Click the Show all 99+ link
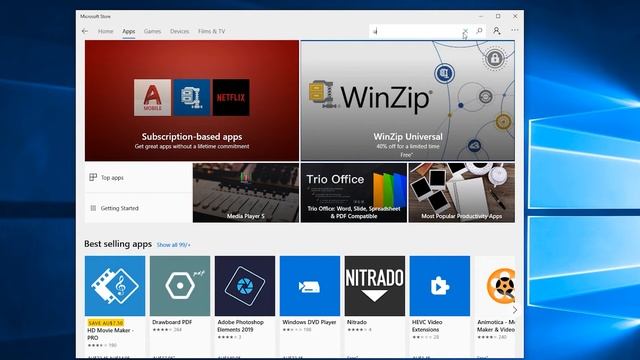Viewport: 640px width, 360px height. click(x=173, y=245)
